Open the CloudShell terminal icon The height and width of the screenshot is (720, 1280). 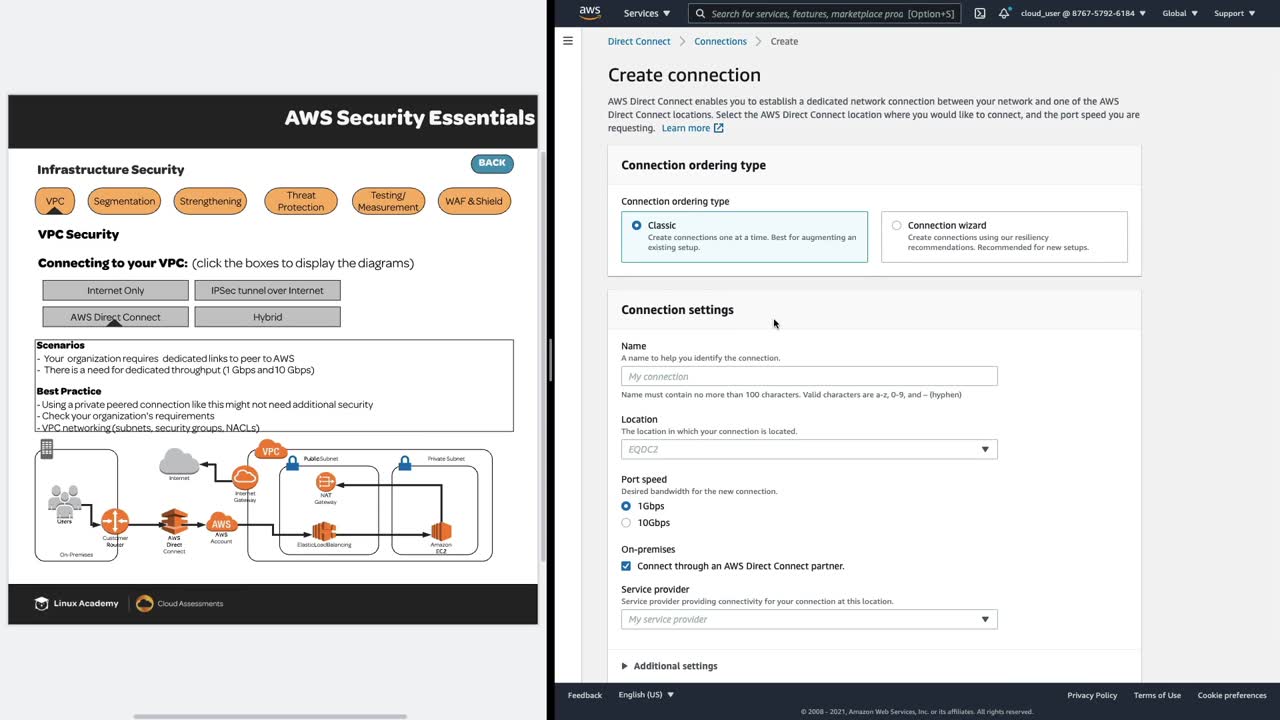(x=979, y=13)
